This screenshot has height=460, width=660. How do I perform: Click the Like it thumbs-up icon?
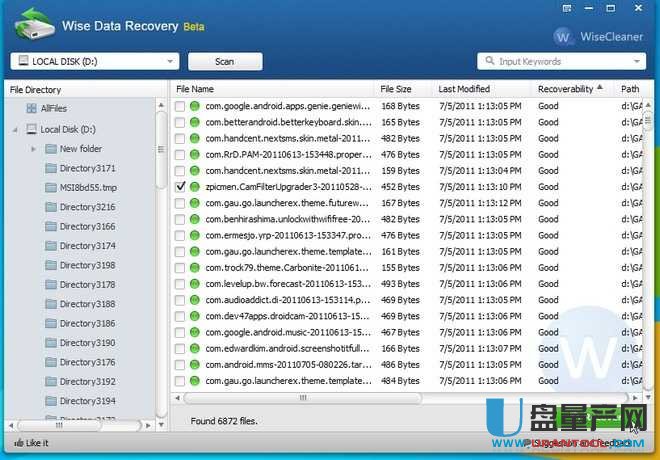point(19,442)
